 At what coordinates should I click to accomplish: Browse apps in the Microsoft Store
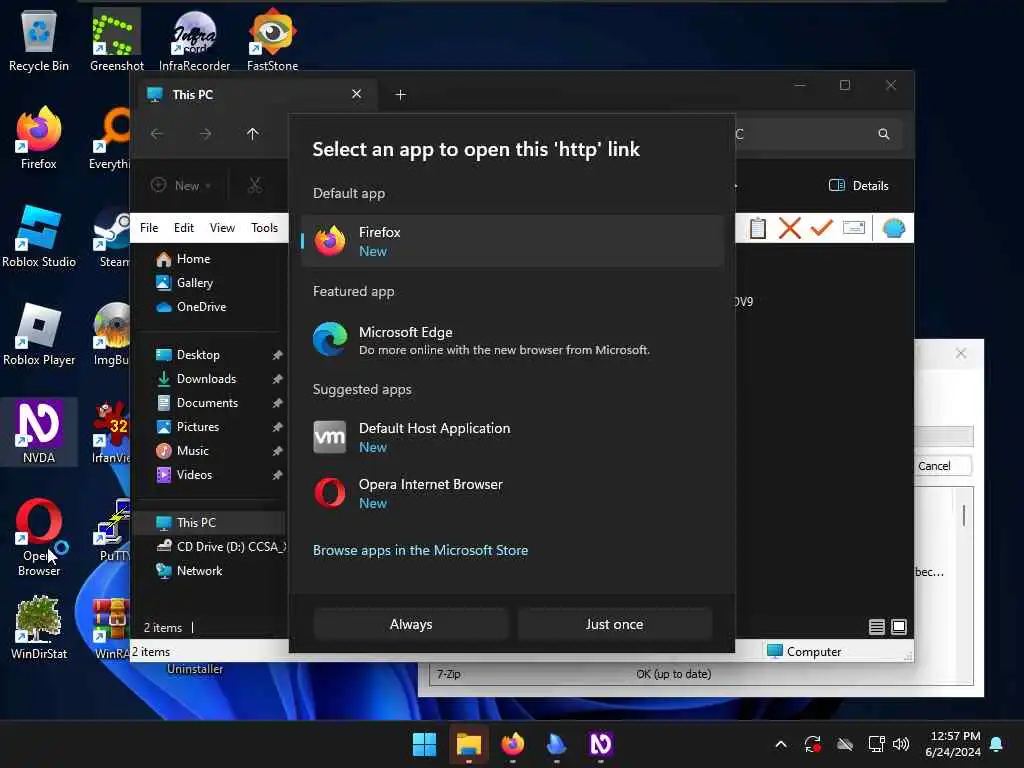pos(421,551)
